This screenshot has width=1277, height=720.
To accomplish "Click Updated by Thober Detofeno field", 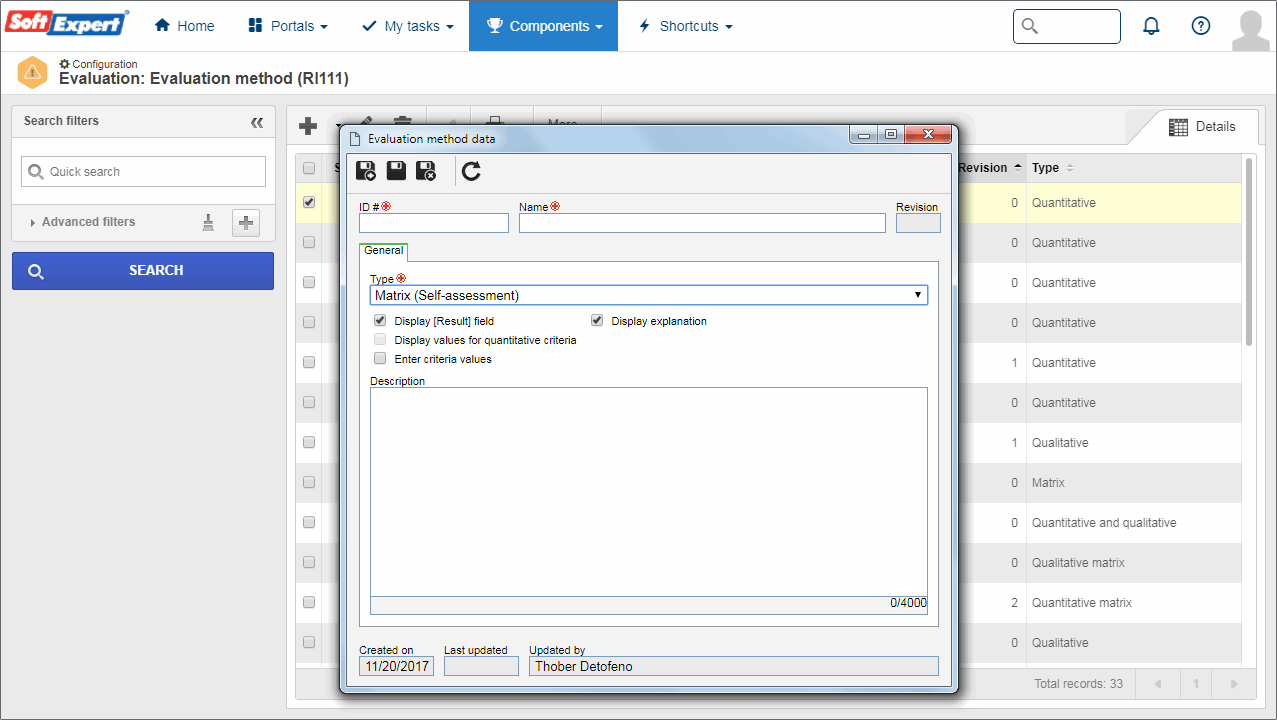I will click(734, 666).
